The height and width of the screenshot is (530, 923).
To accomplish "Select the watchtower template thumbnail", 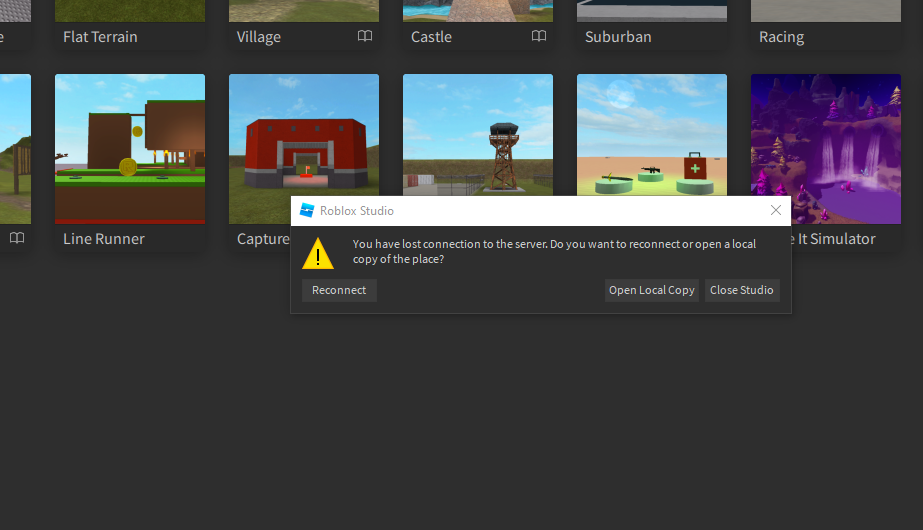I will click(478, 135).
